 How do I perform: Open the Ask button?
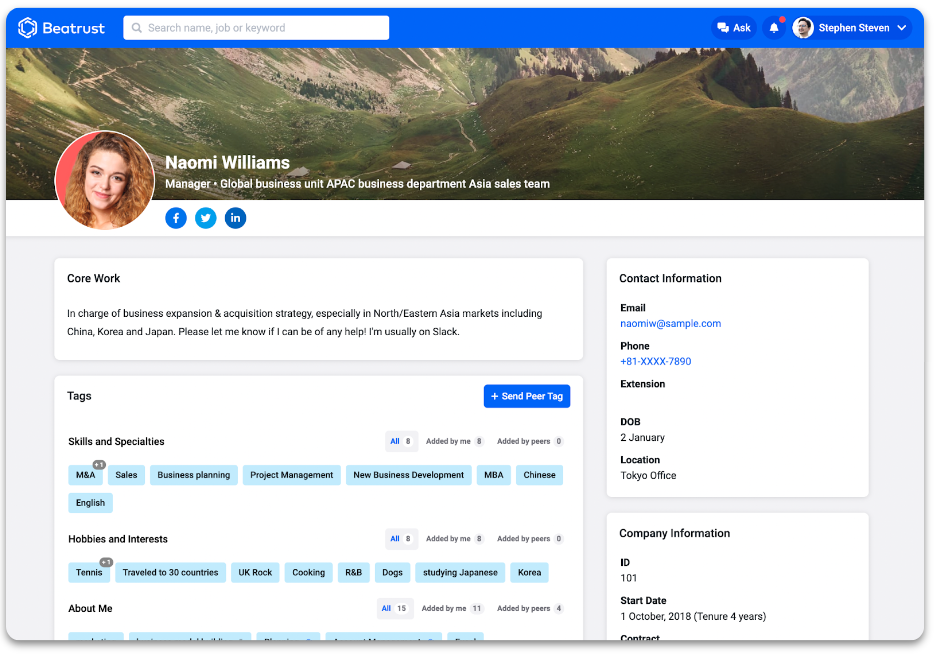[x=734, y=28]
